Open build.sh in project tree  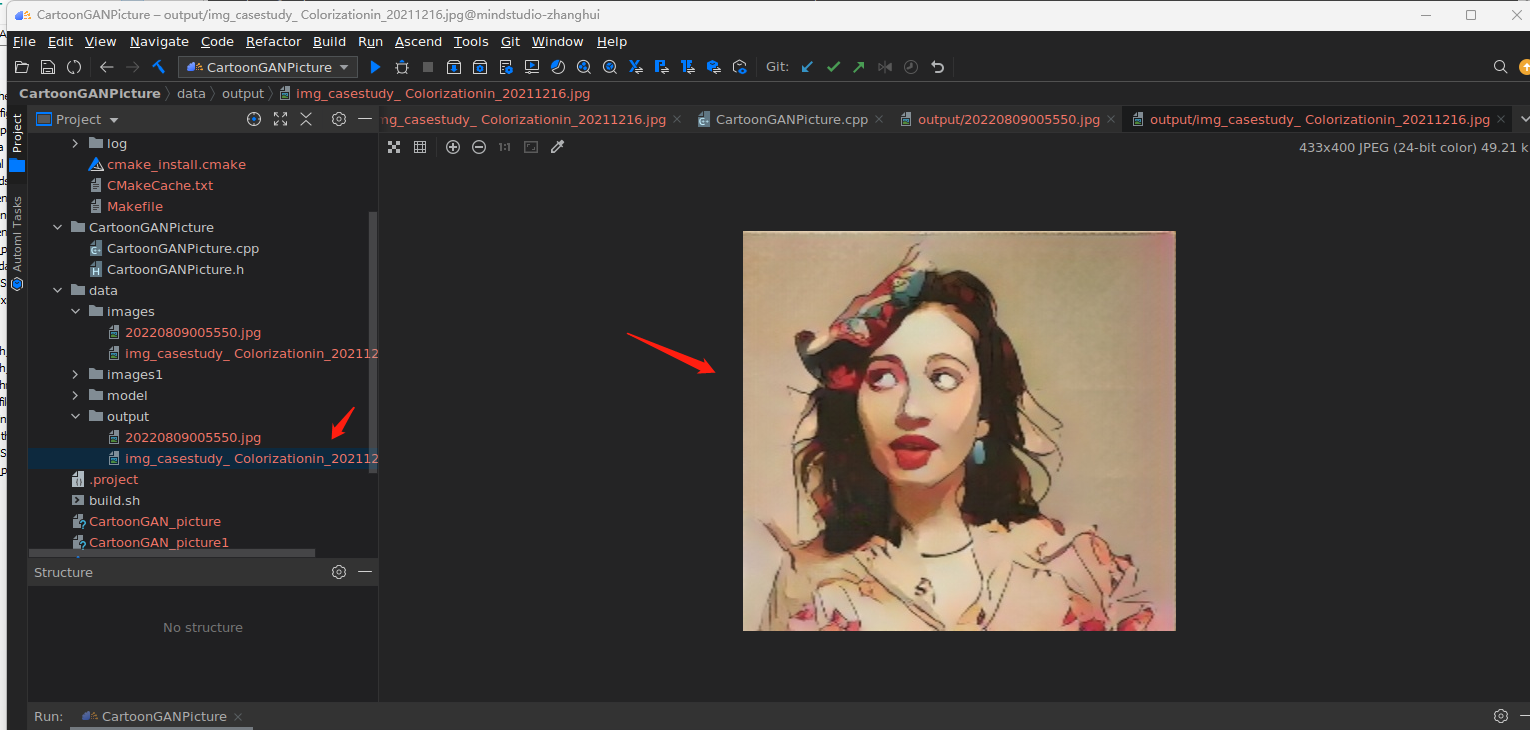point(114,500)
